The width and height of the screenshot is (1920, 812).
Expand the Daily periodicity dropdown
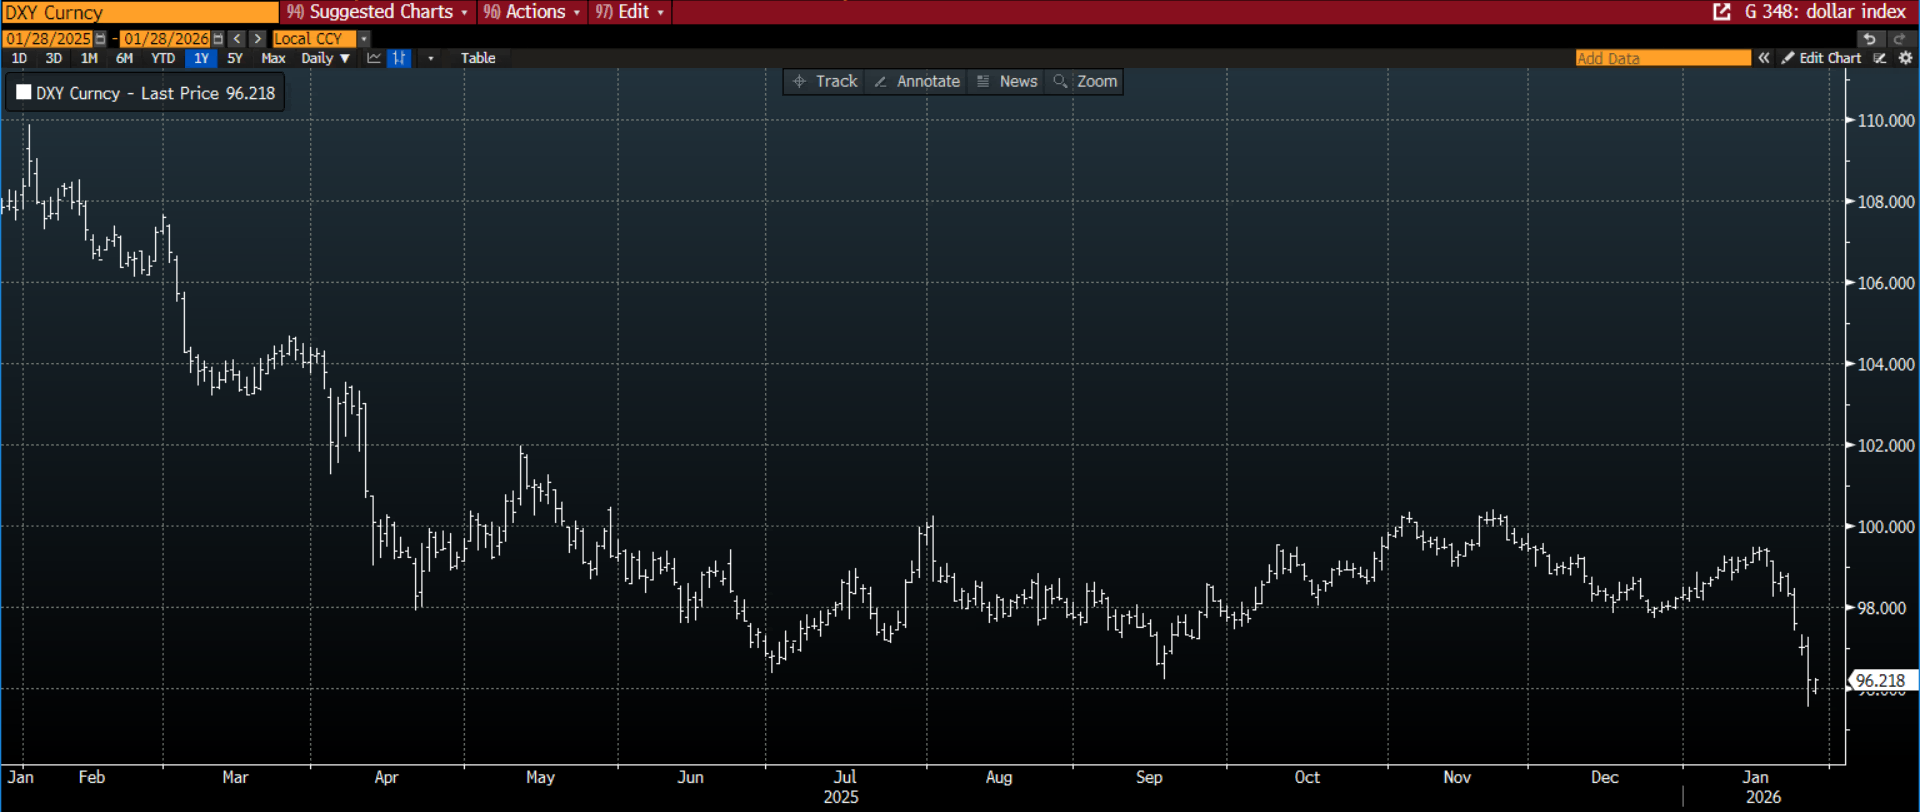(325, 58)
